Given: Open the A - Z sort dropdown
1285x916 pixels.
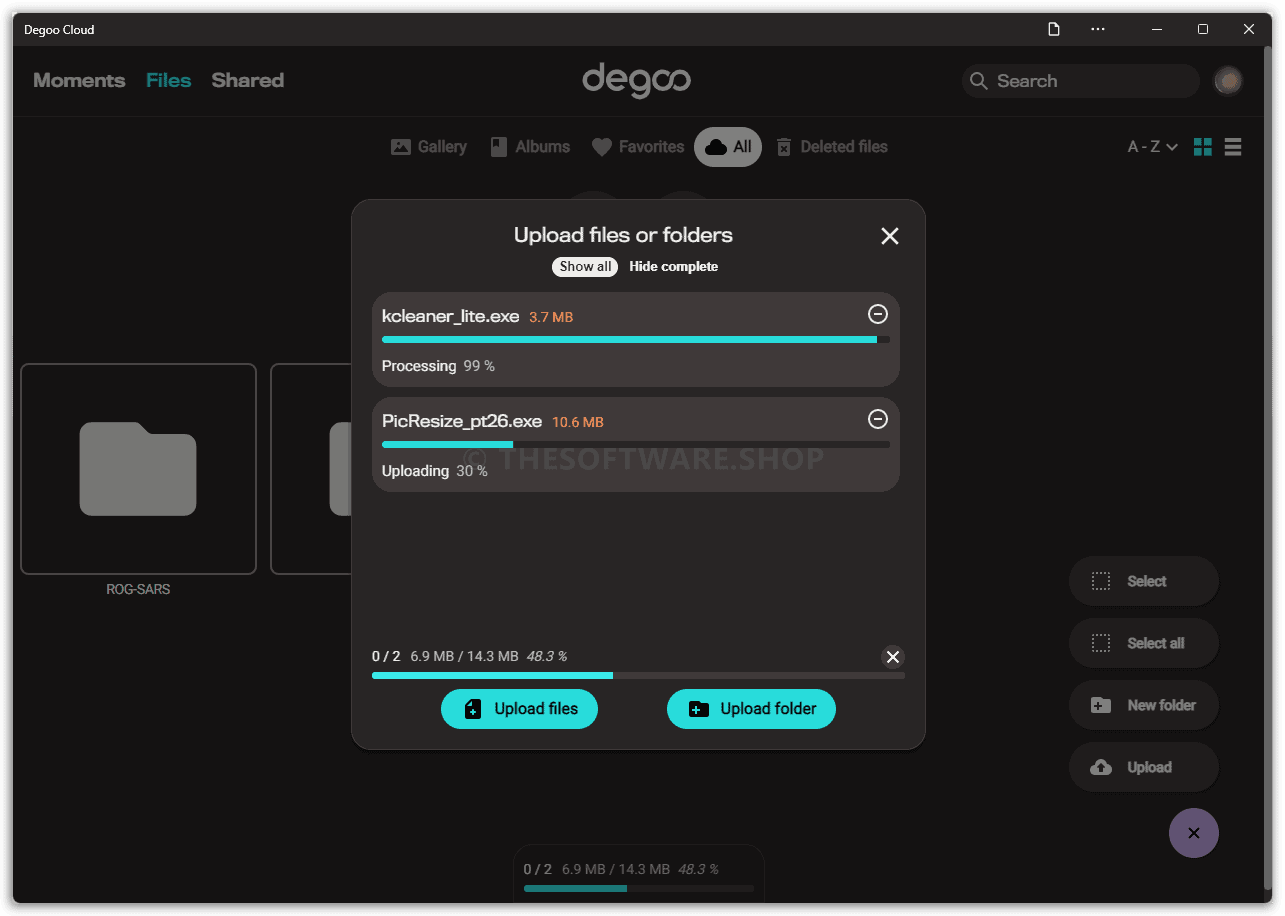Looking at the screenshot, I should tap(1152, 147).
